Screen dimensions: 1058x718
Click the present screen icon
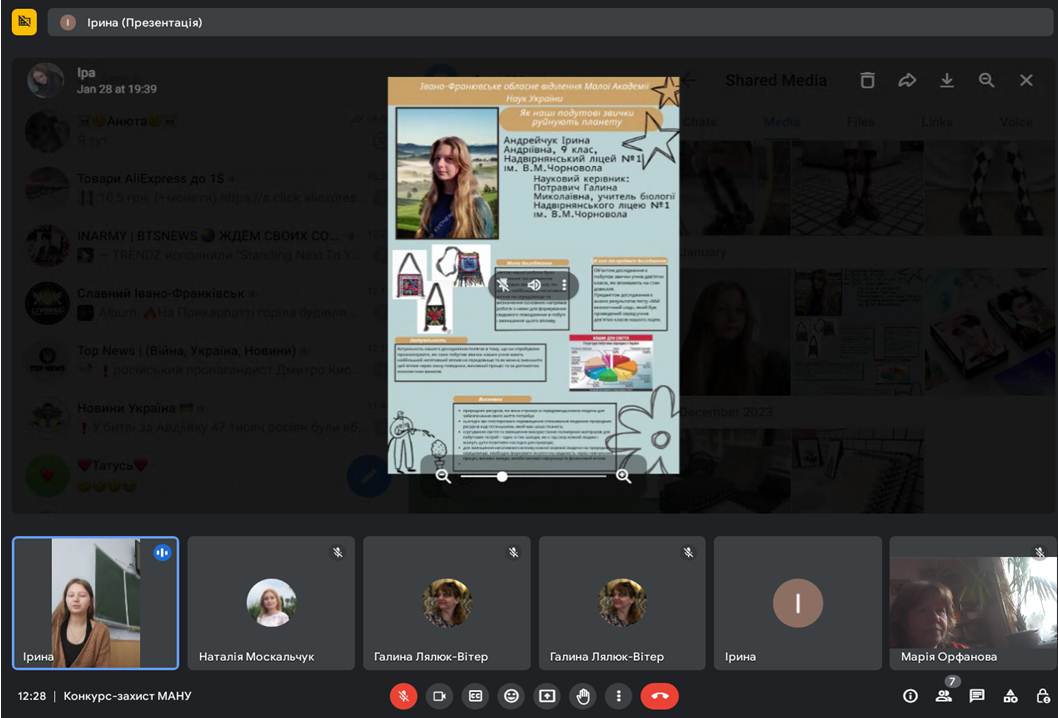click(x=547, y=696)
